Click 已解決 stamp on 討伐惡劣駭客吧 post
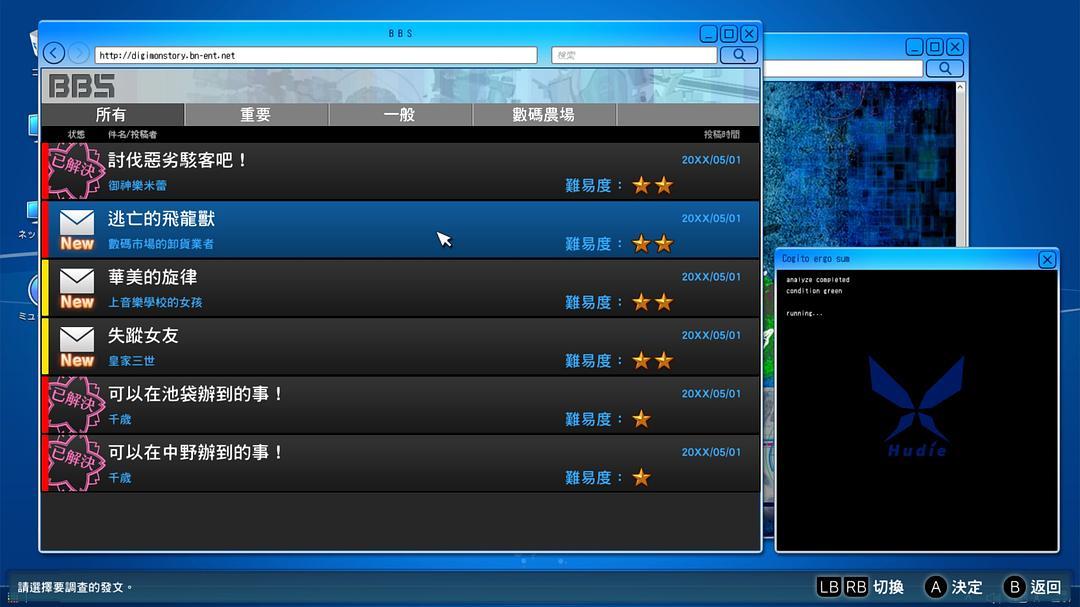Screen dimensions: 1080x607 (x=77, y=171)
